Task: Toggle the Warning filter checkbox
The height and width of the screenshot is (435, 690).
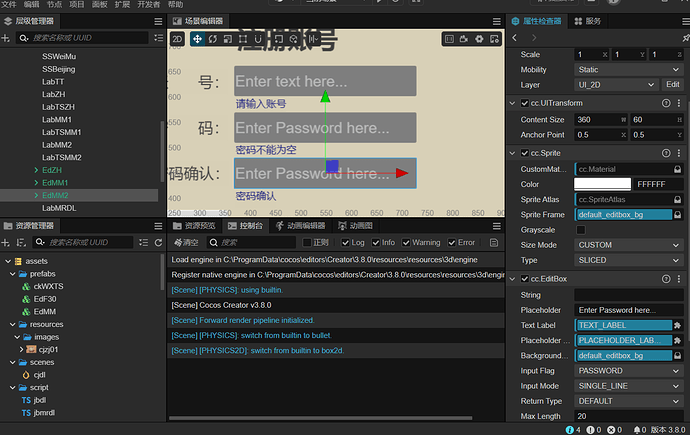Action: [406, 243]
